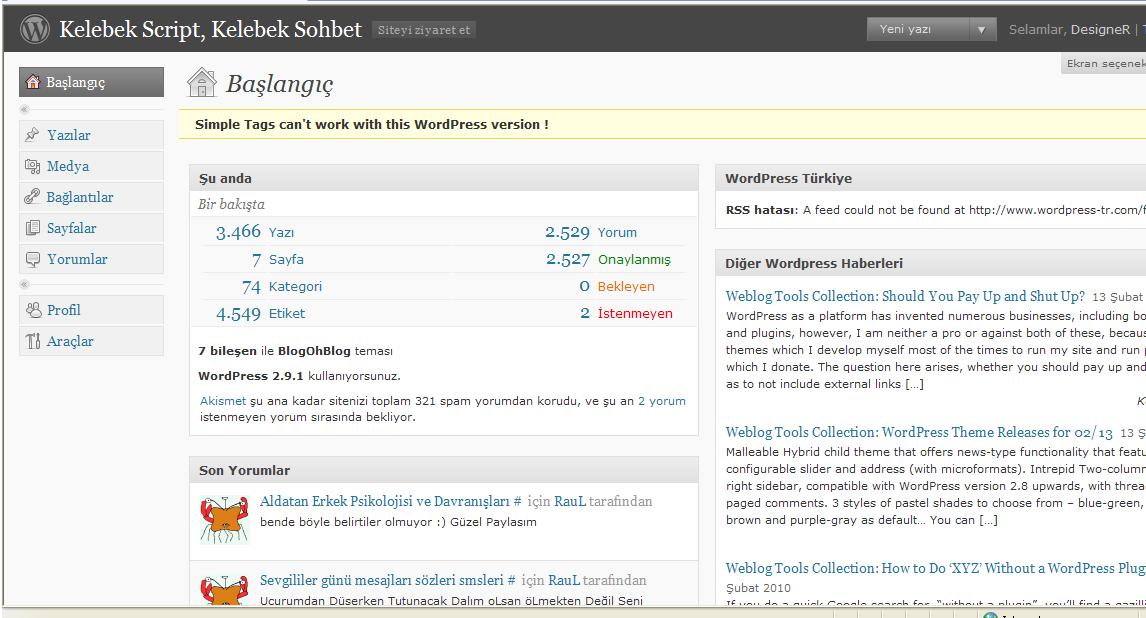This screenshot has width=1146, height=618.
Task: Click the Başlangıç home icon in sidebar
Action: (33, 82)
